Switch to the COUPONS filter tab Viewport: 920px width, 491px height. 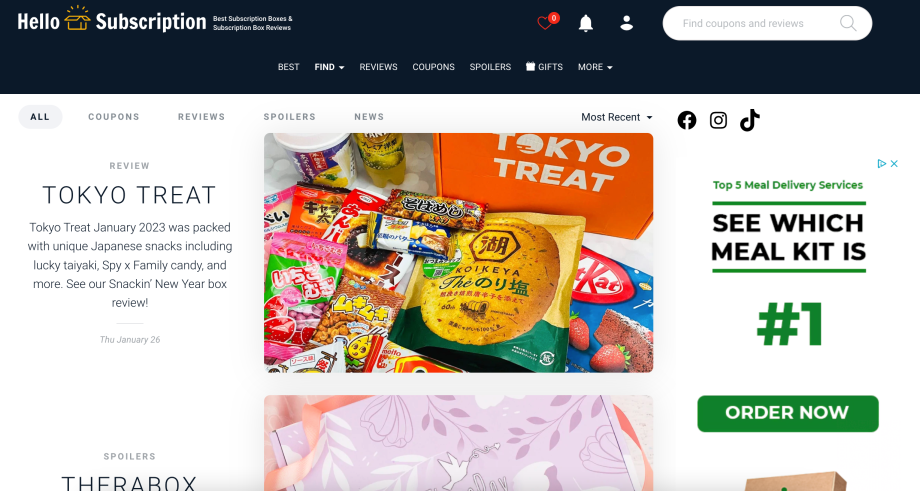pos(114,117)
